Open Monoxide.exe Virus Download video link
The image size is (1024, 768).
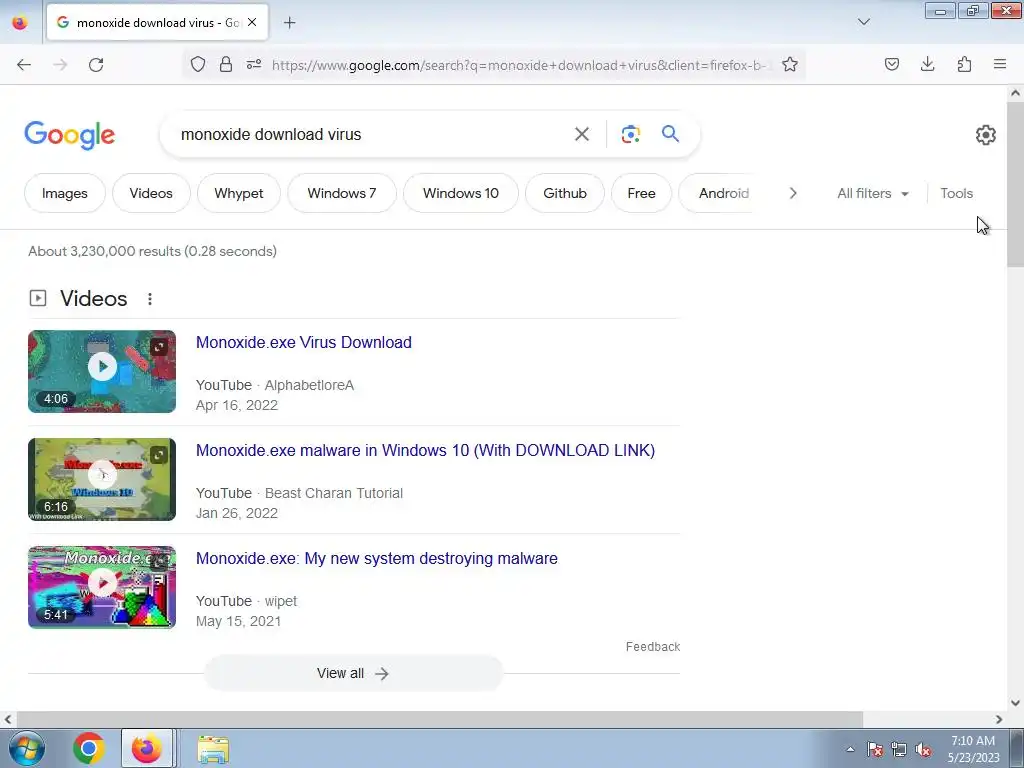[304, 342]
